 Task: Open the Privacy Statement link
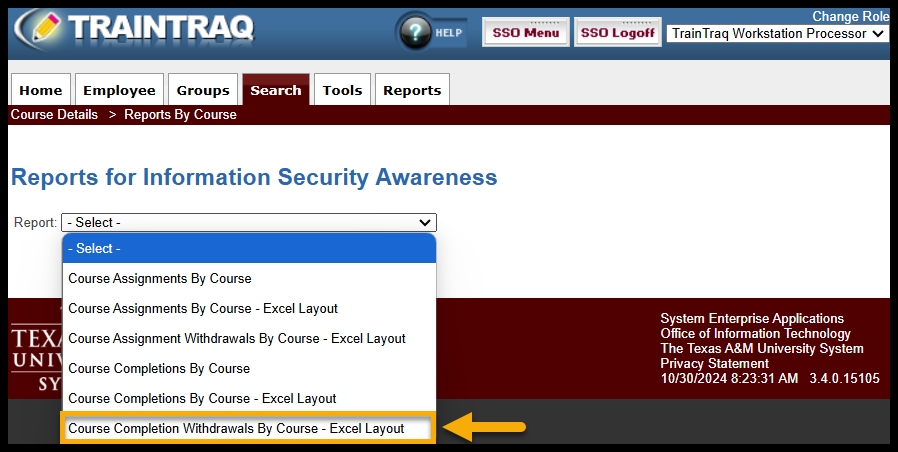pyautogui.click(x=714, y=363)
